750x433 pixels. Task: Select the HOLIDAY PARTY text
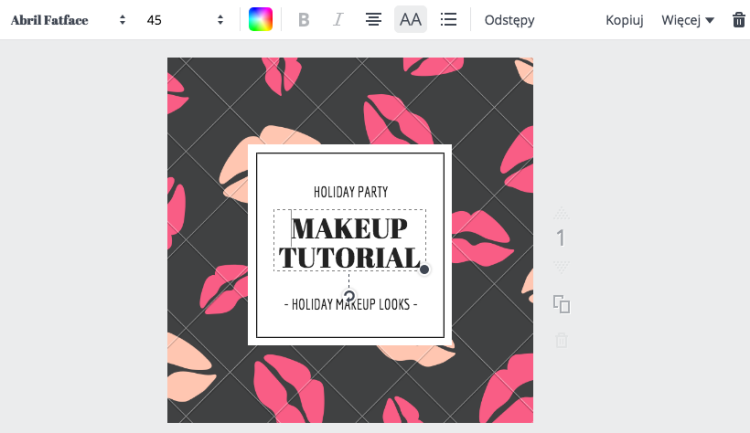click(351, 192)
